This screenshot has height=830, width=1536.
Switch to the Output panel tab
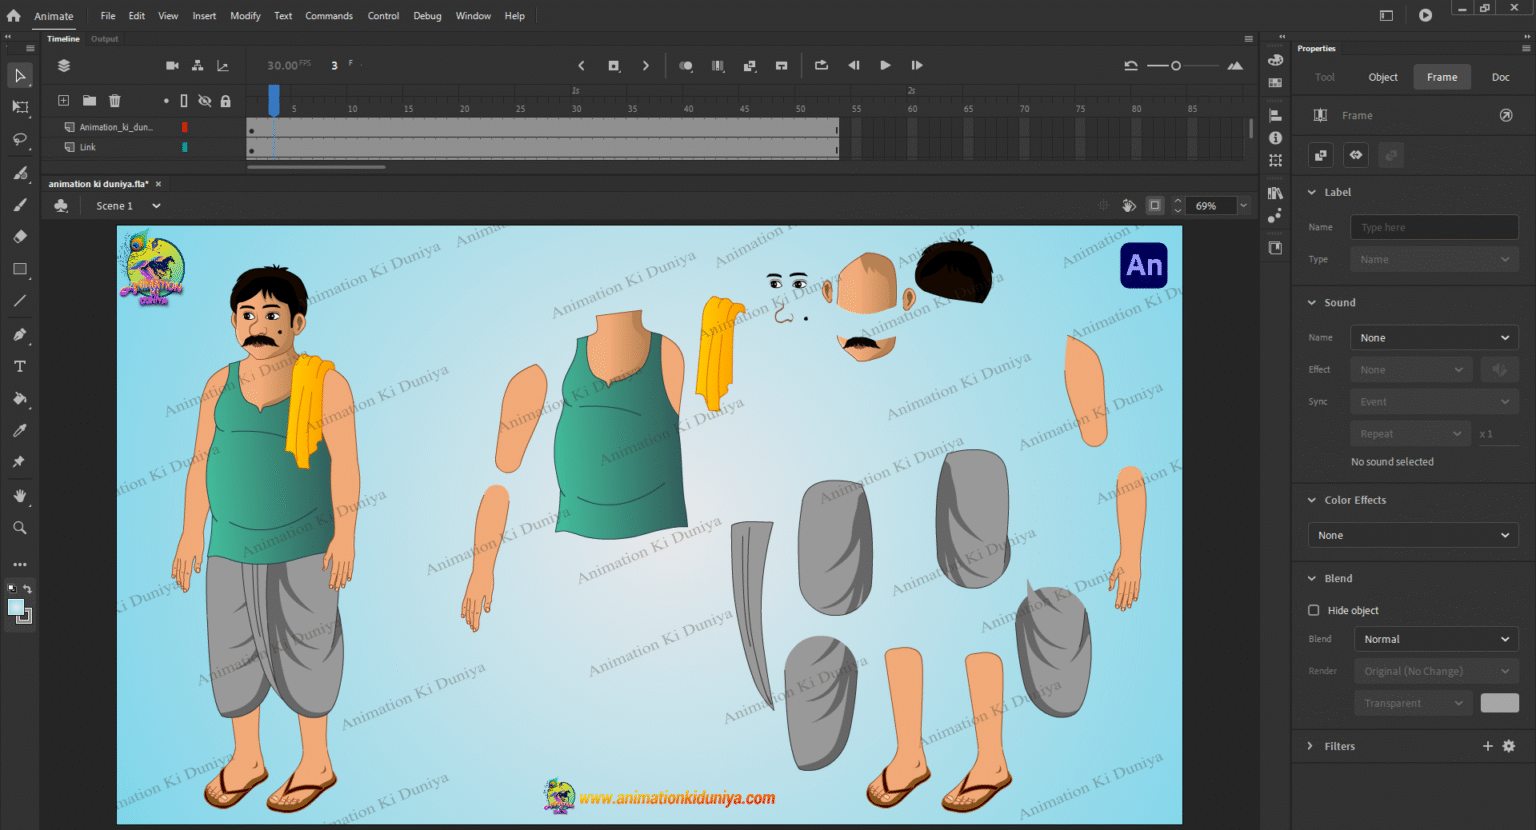coord(105,39)
